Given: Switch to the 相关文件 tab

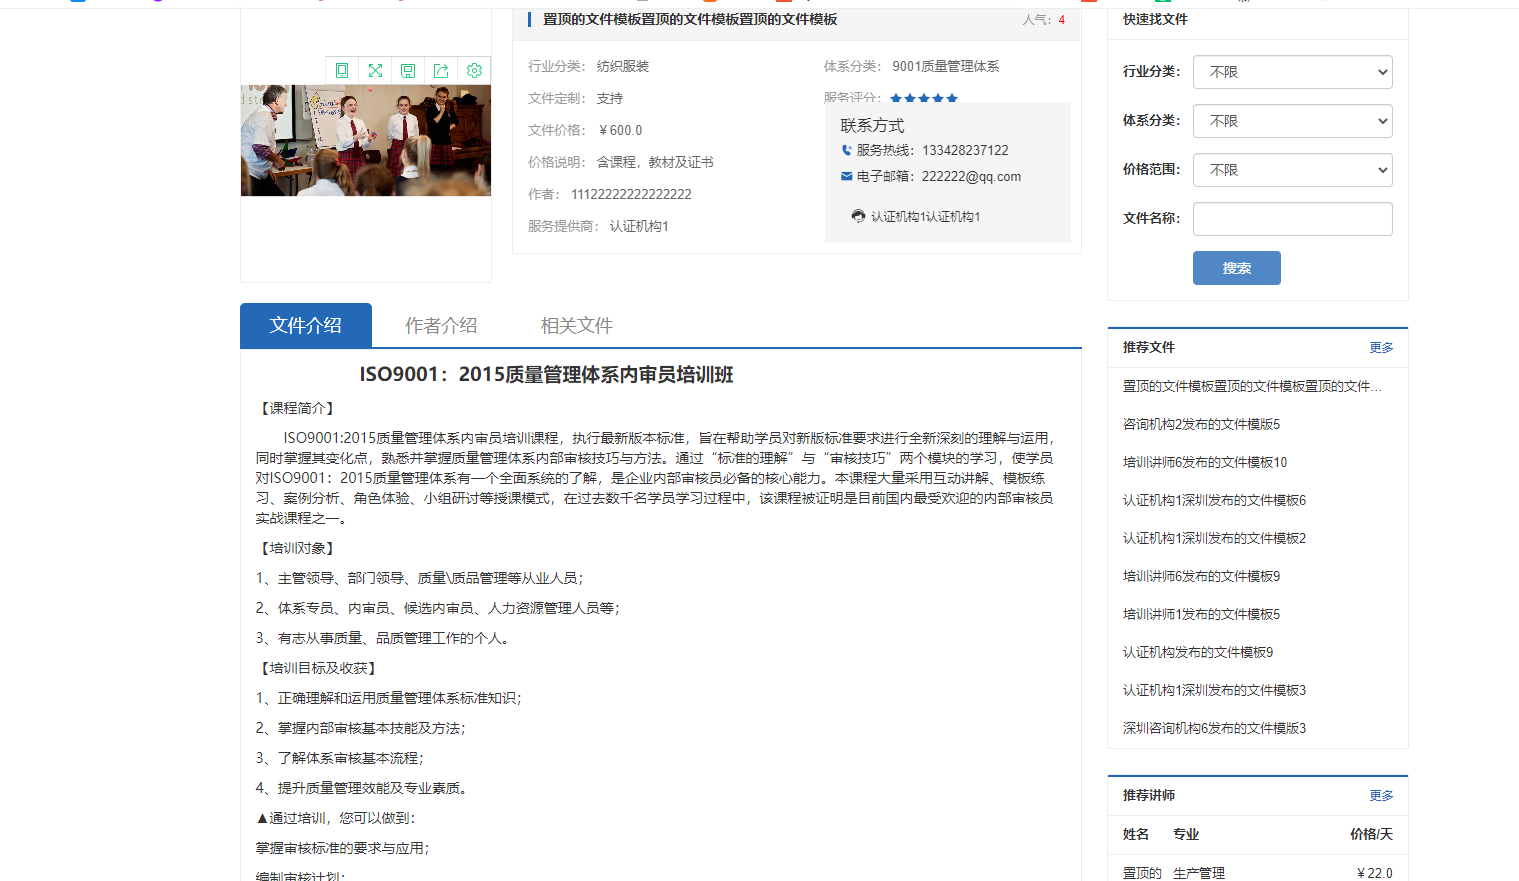Looking at the screenshot, I should coord(577,325).
